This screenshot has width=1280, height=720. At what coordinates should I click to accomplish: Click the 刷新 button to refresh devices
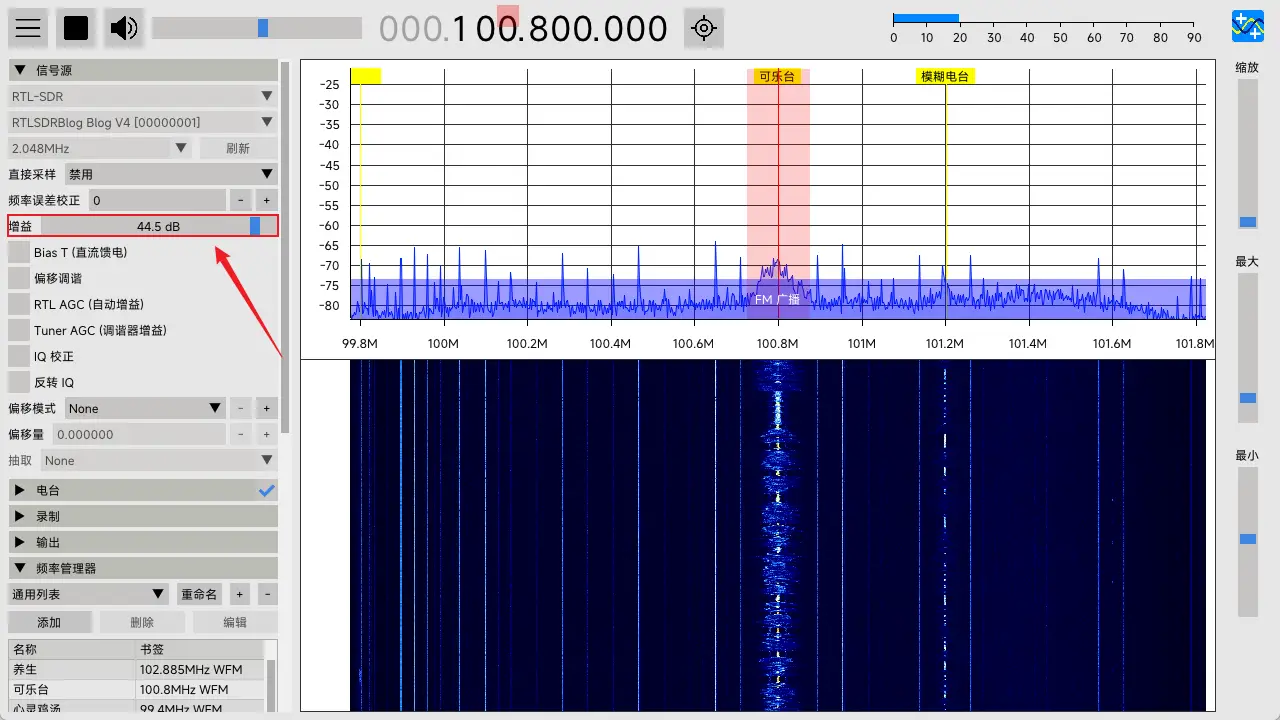point(237,147)
